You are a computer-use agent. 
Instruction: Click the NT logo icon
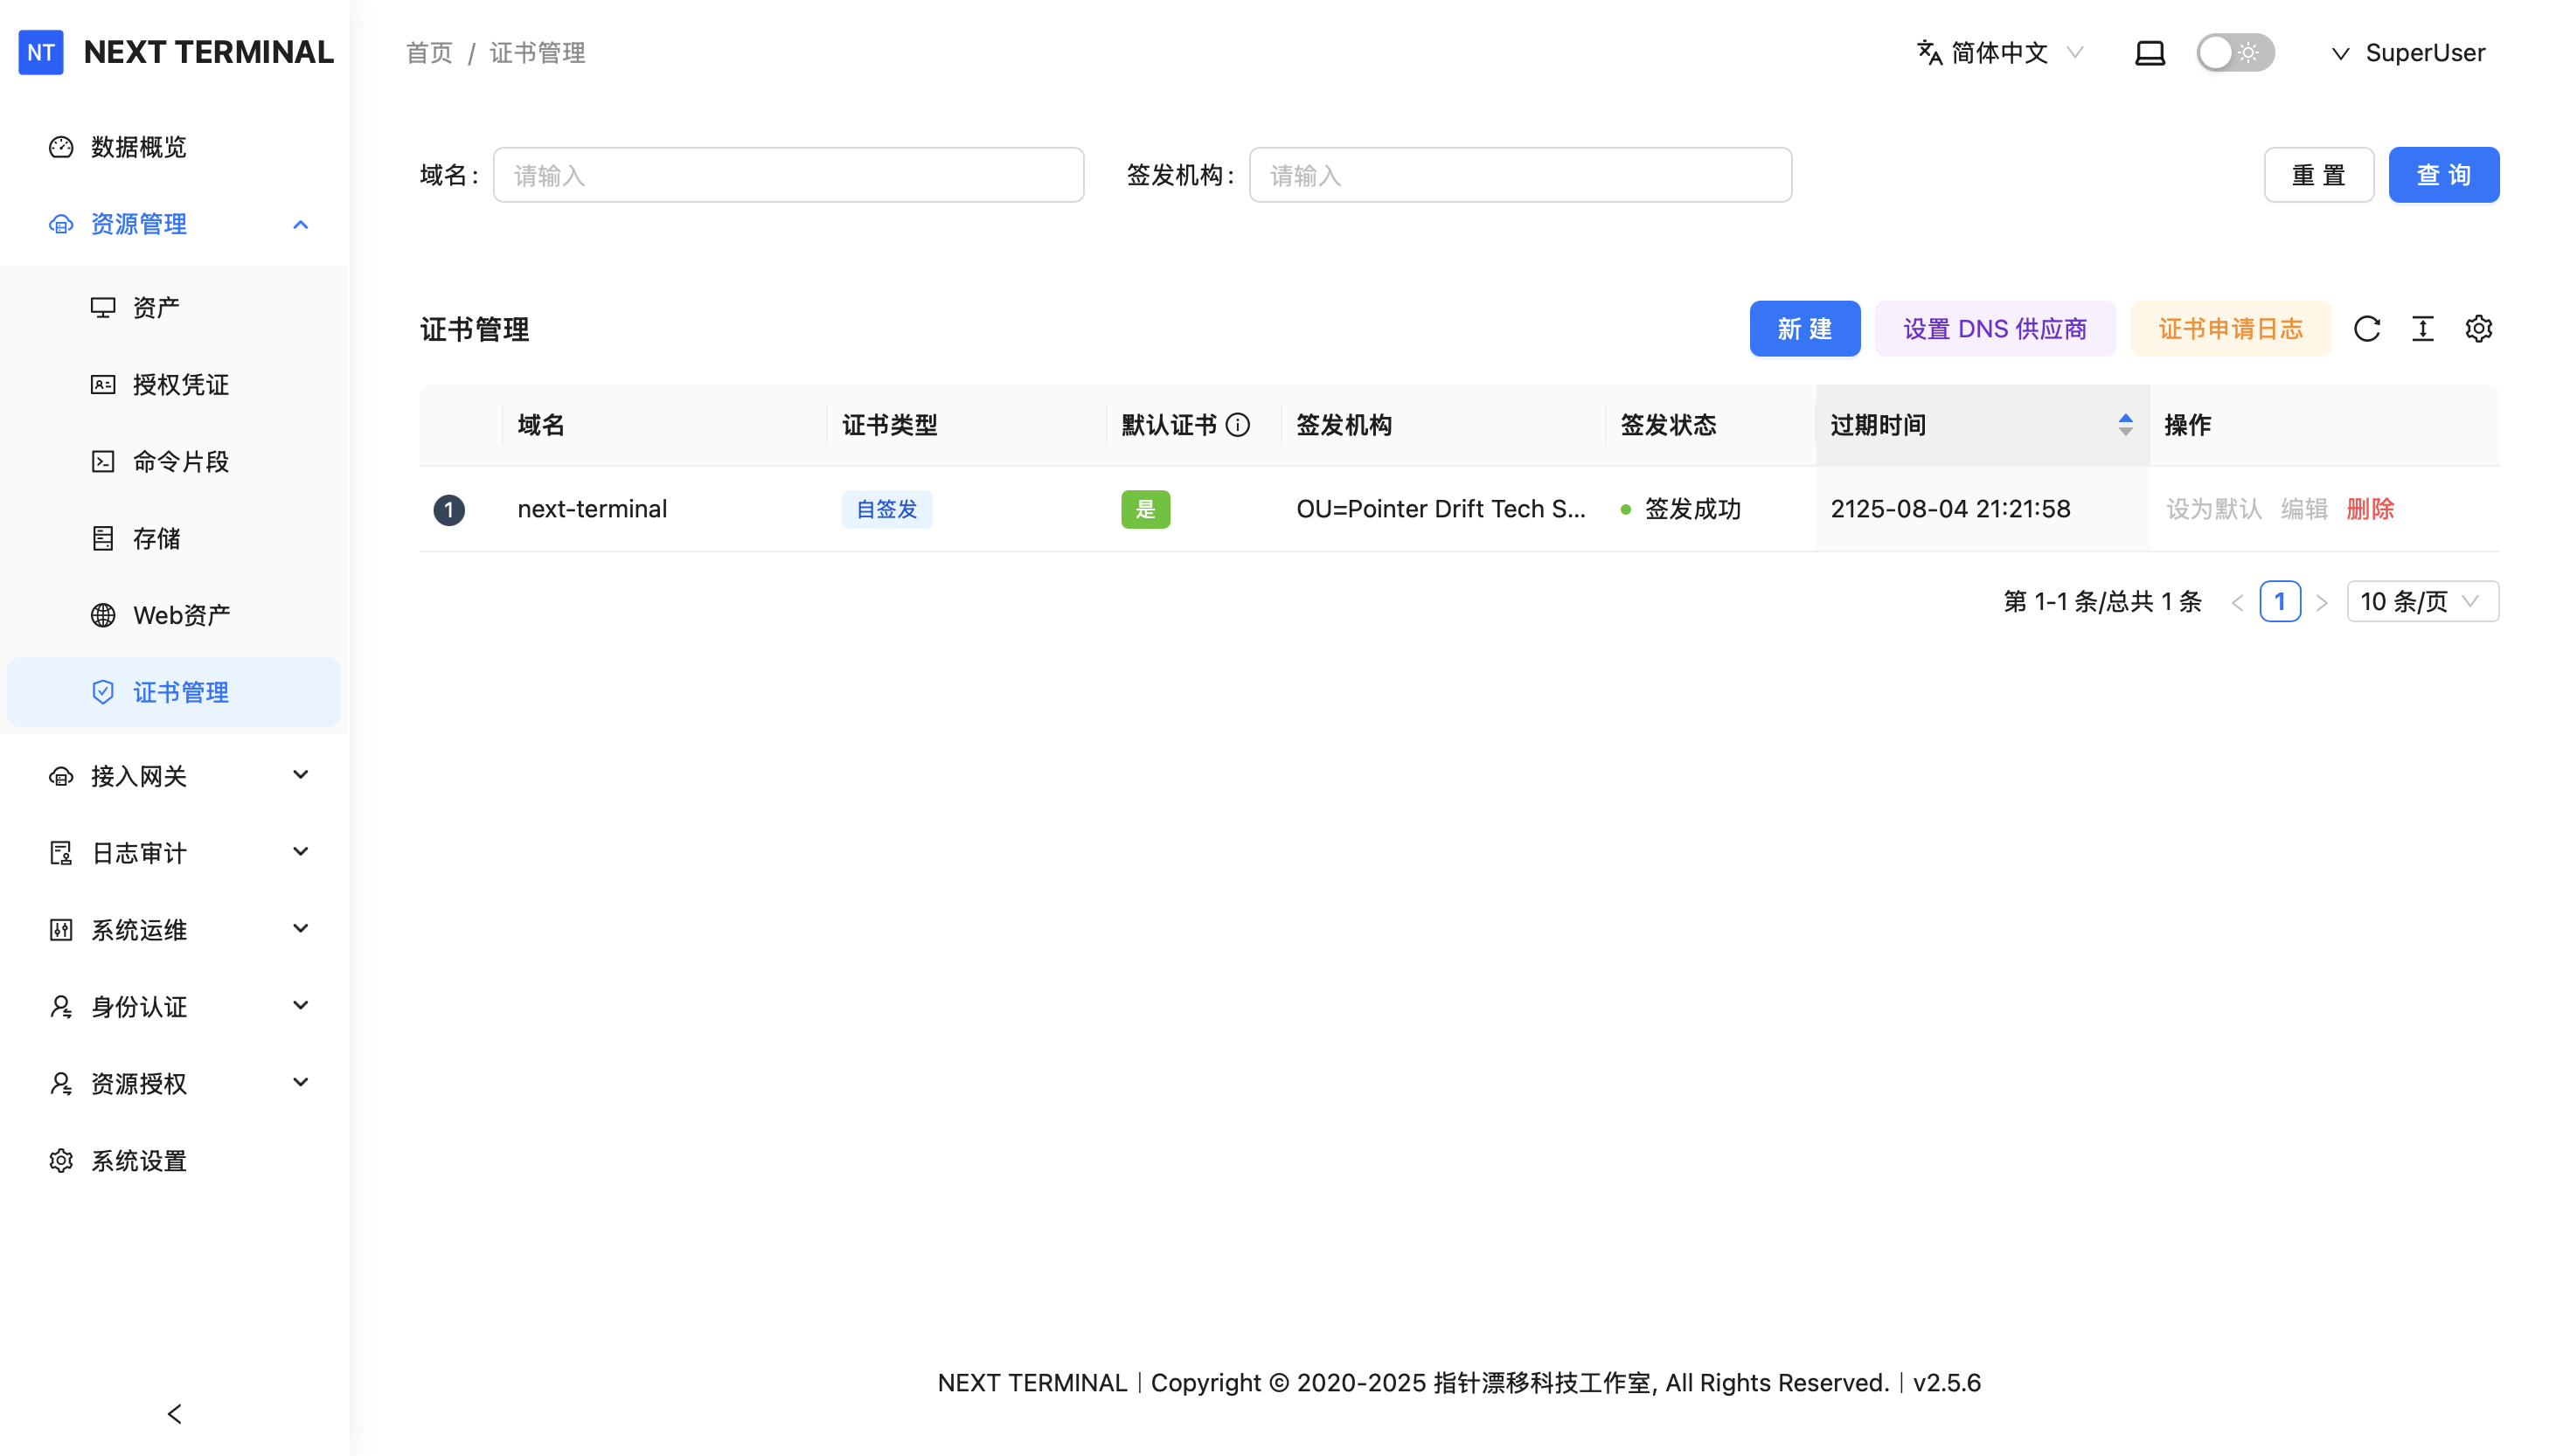pos(41,52)
